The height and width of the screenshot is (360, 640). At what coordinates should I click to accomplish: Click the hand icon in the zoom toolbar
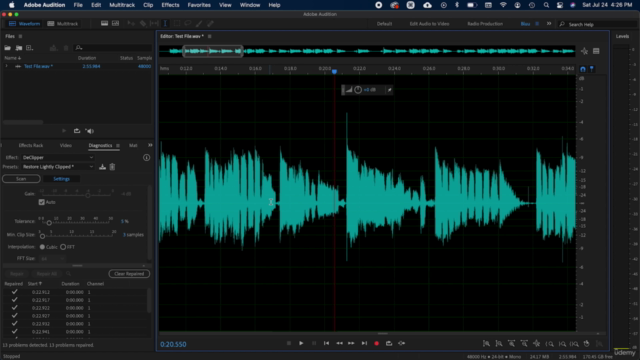(x=587, y=344)
